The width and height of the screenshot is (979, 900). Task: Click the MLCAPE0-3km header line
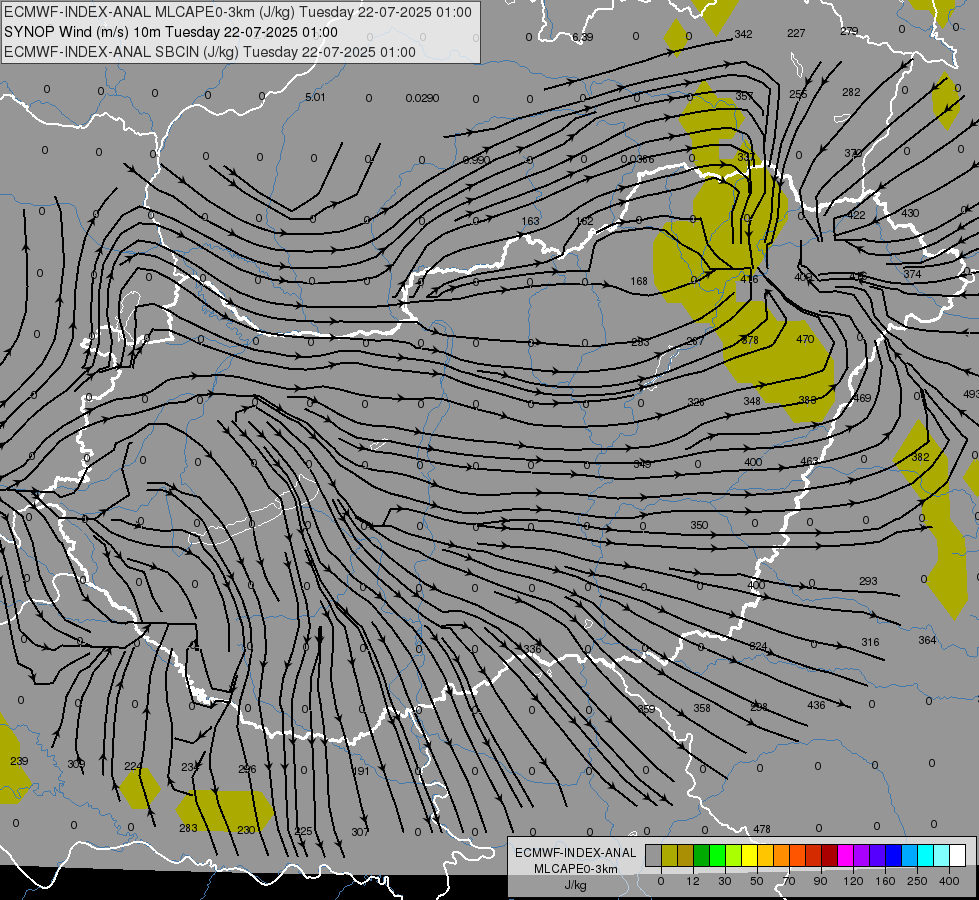click(238, 12)
